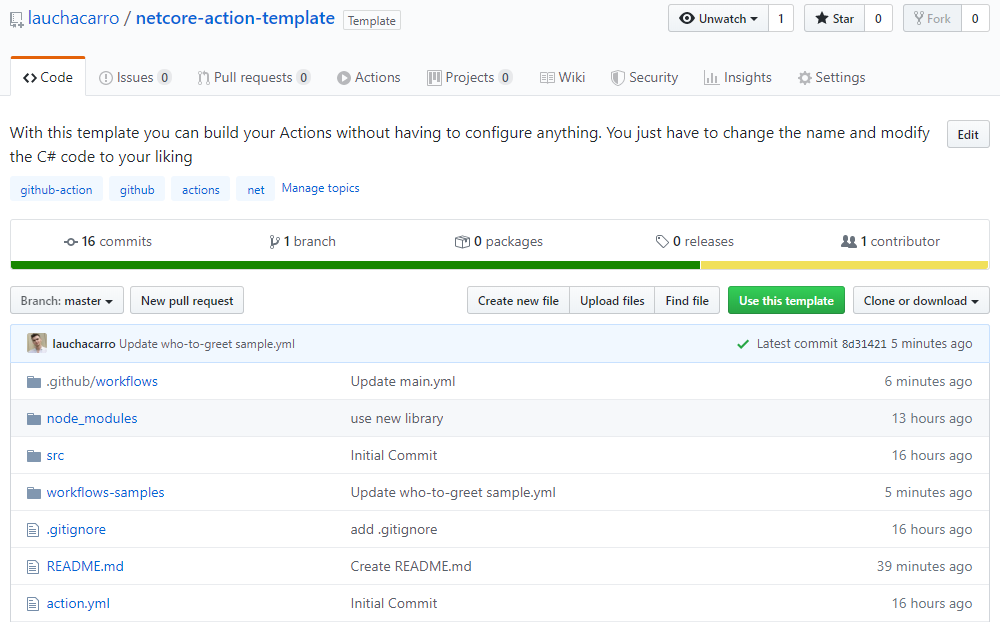1000x622 pixels.
Task: Click the book icon on Wiki tab
Action: [x=547, y=78]
